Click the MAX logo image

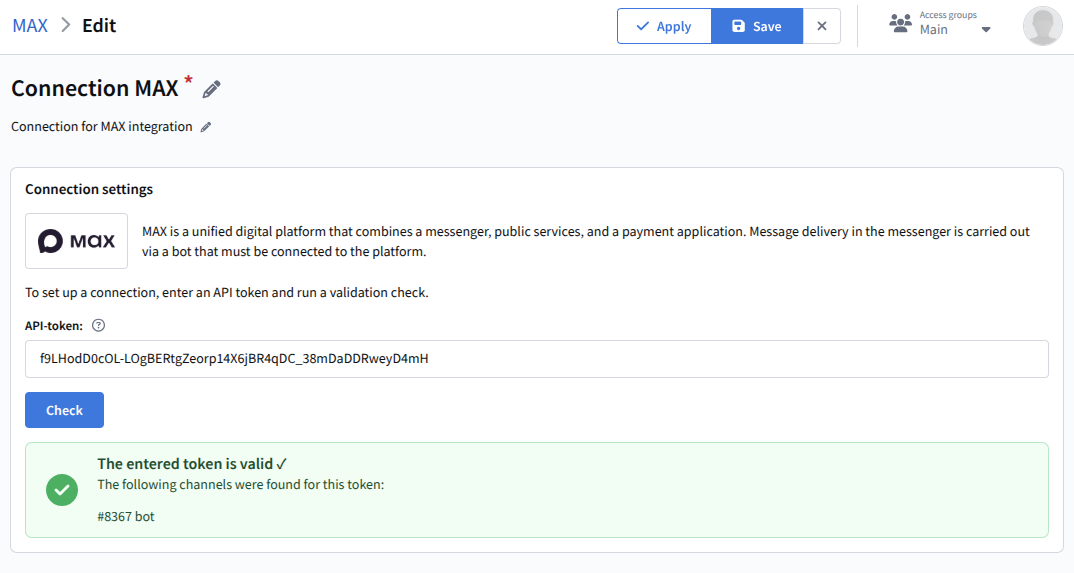point(76,241)
